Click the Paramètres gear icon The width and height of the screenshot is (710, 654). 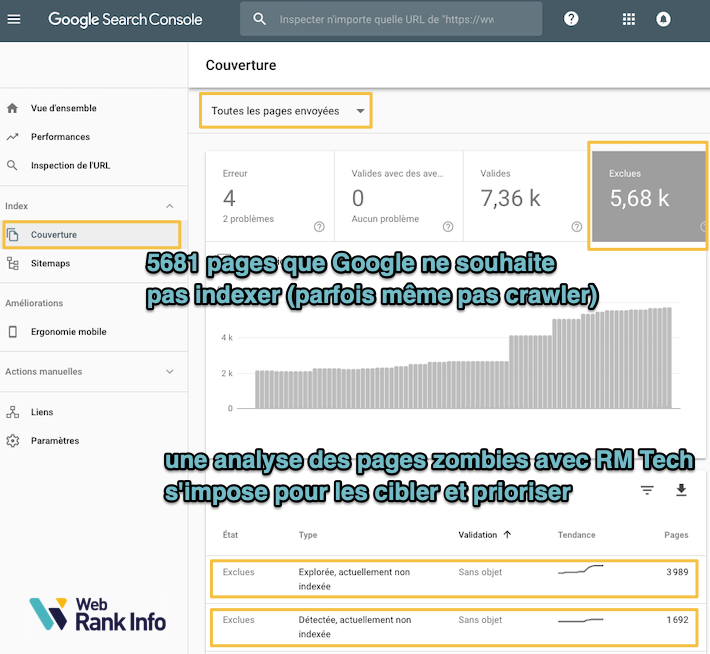point(13,441)
